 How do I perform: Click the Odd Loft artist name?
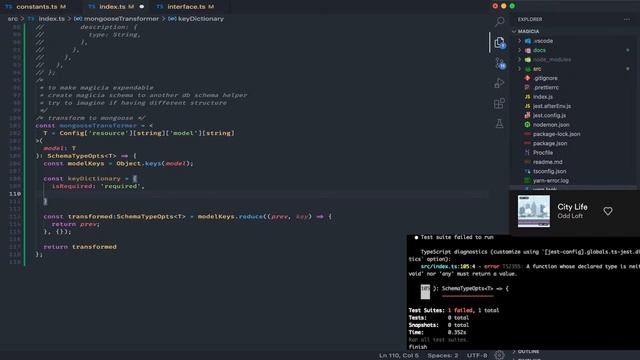pyautogui.click(x=570, y=216)
